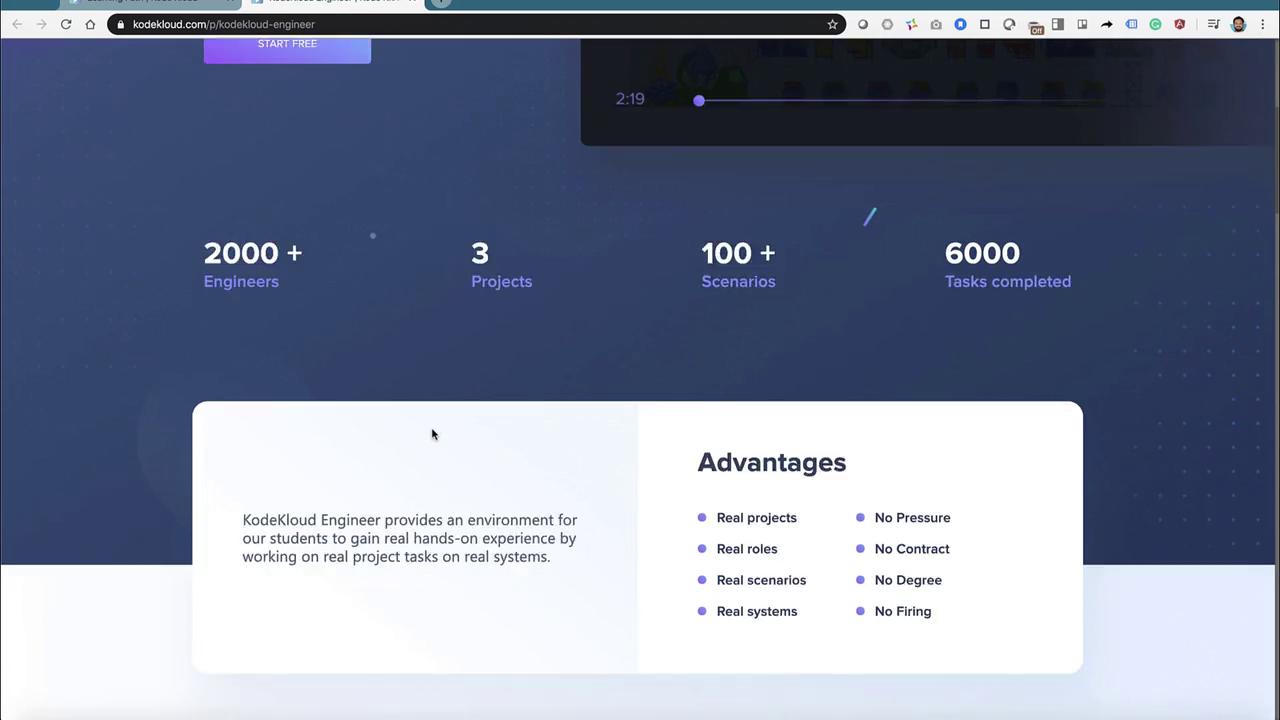
Task: Click the "Tasks completed" label
Action: (1008, 281)
